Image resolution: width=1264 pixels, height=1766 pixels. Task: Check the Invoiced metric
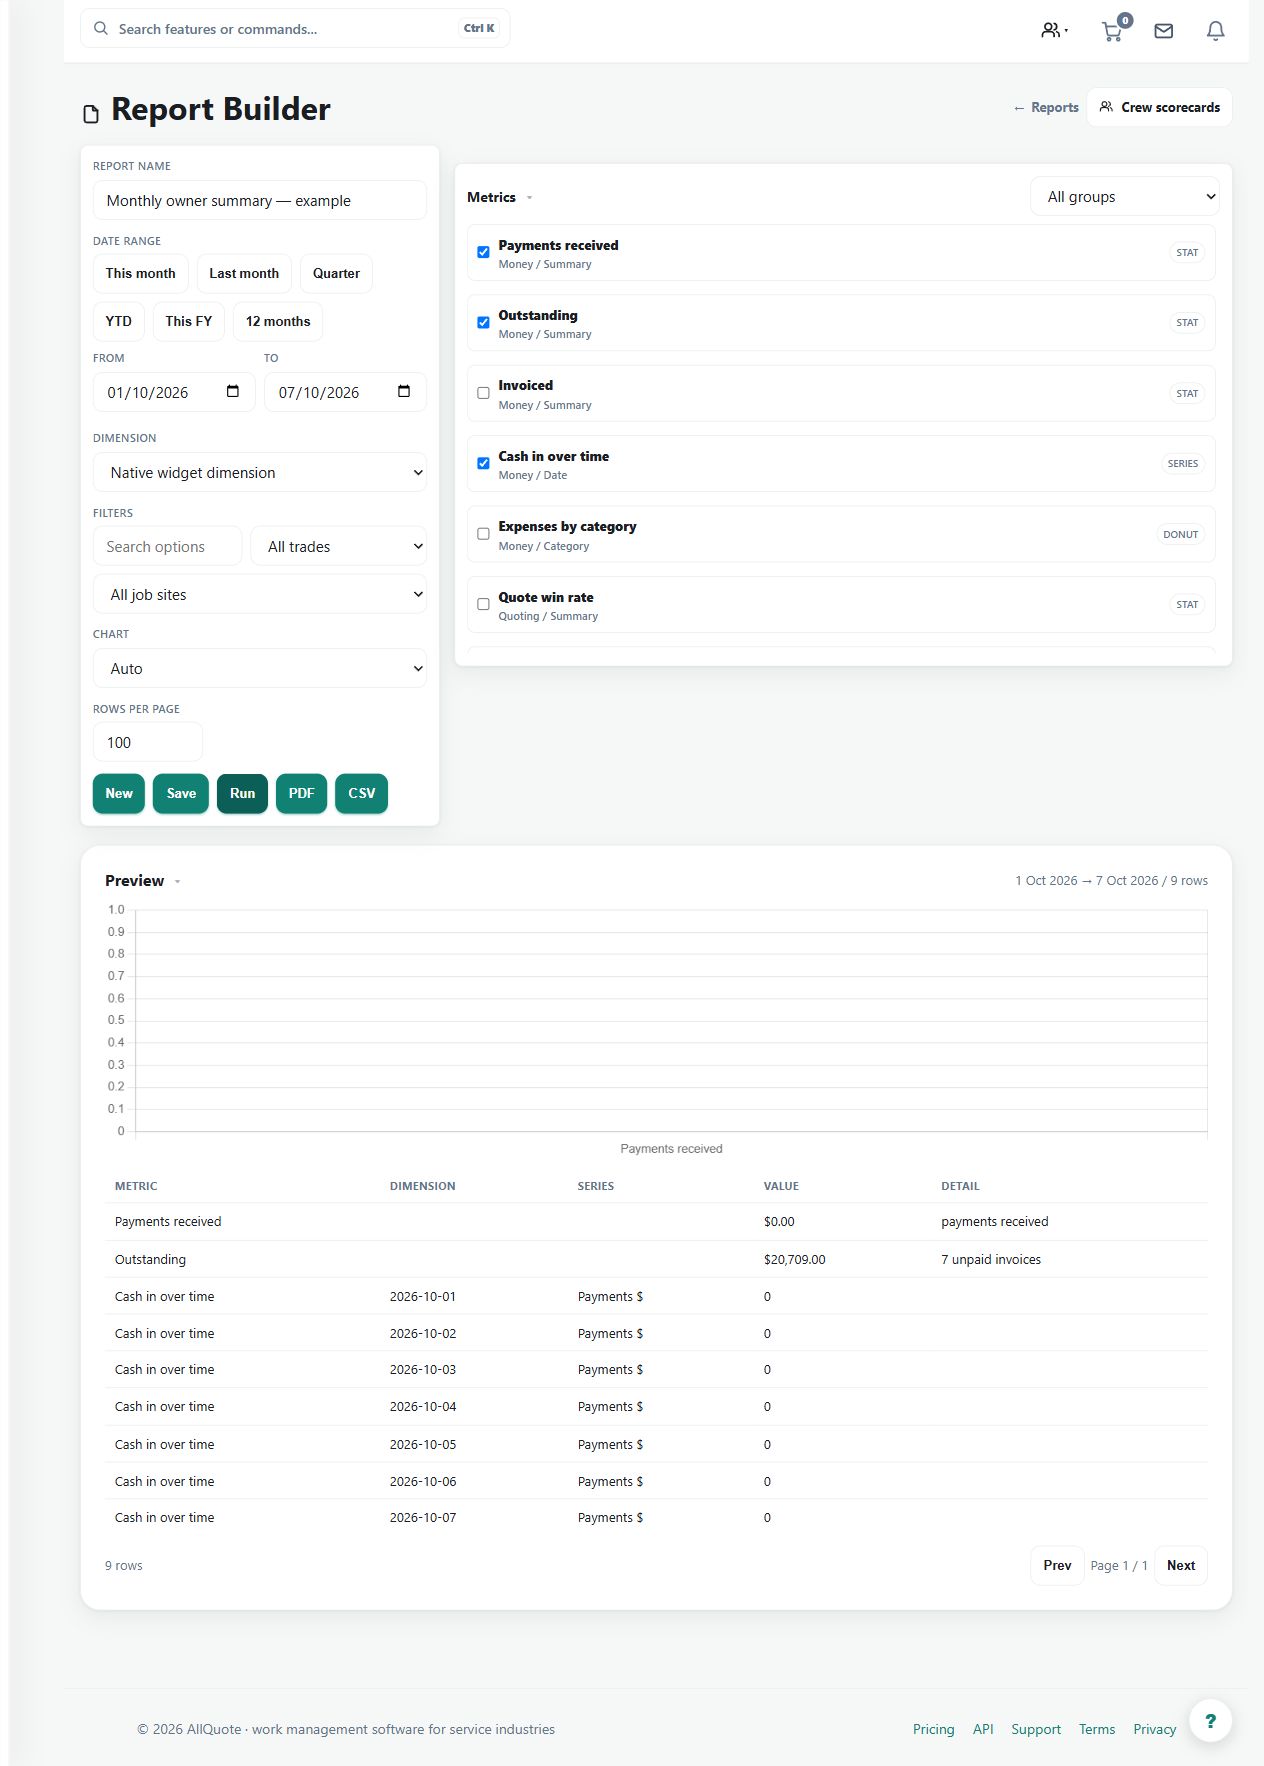coord(483,393)
